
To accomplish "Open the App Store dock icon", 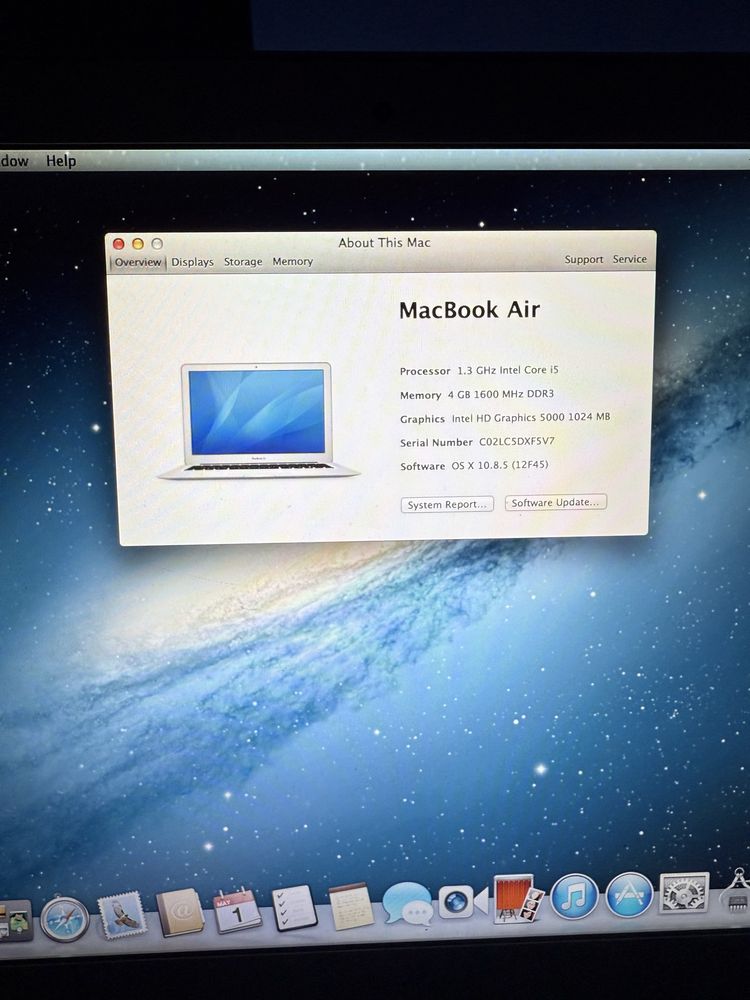I will (629, 894).
